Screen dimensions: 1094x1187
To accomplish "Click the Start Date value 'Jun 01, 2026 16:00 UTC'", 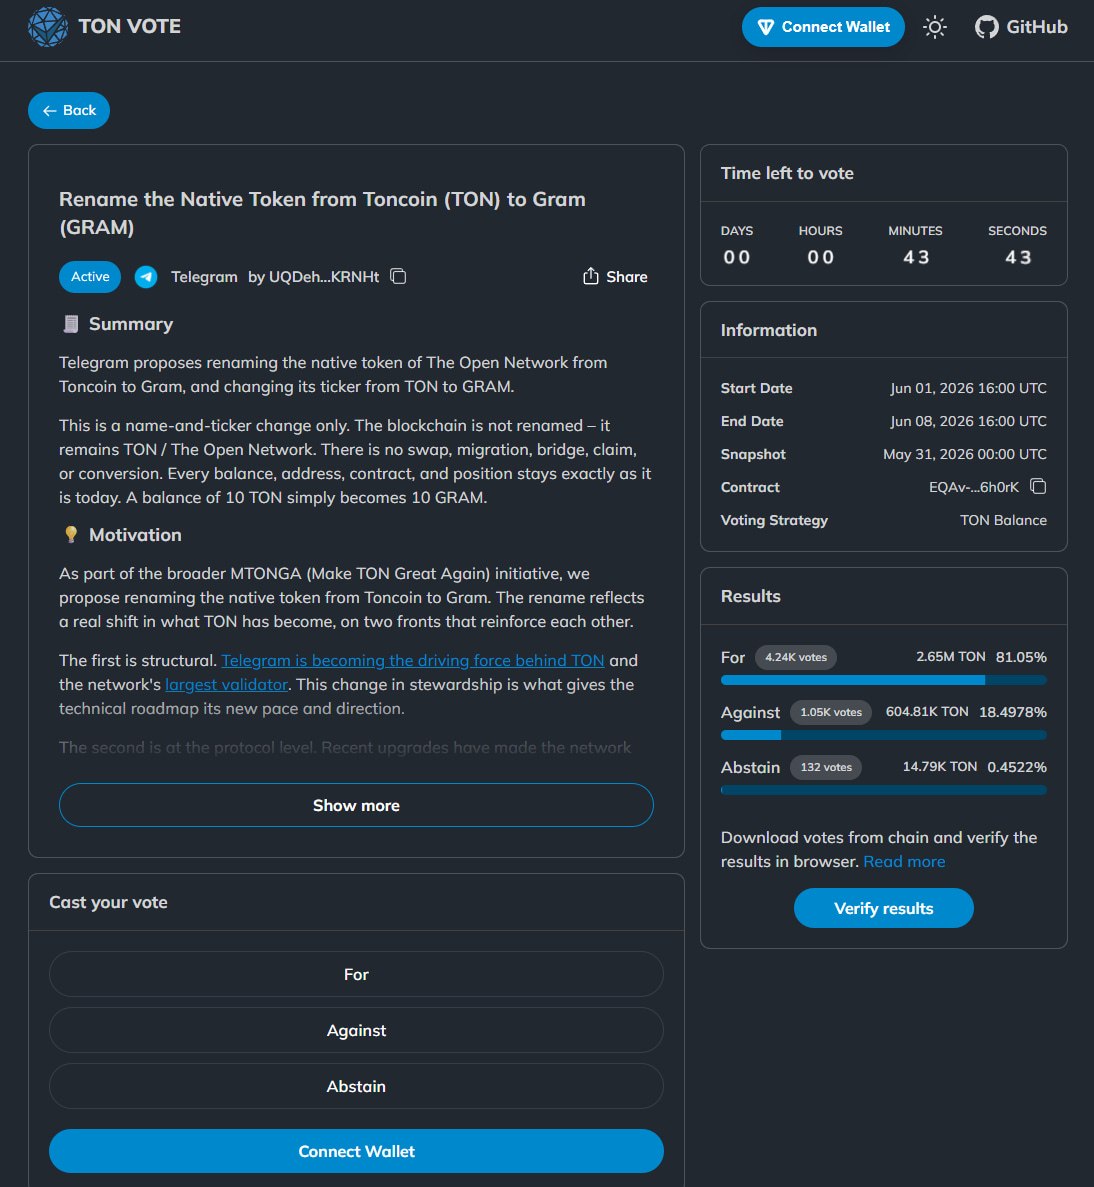I will (968, 388).
